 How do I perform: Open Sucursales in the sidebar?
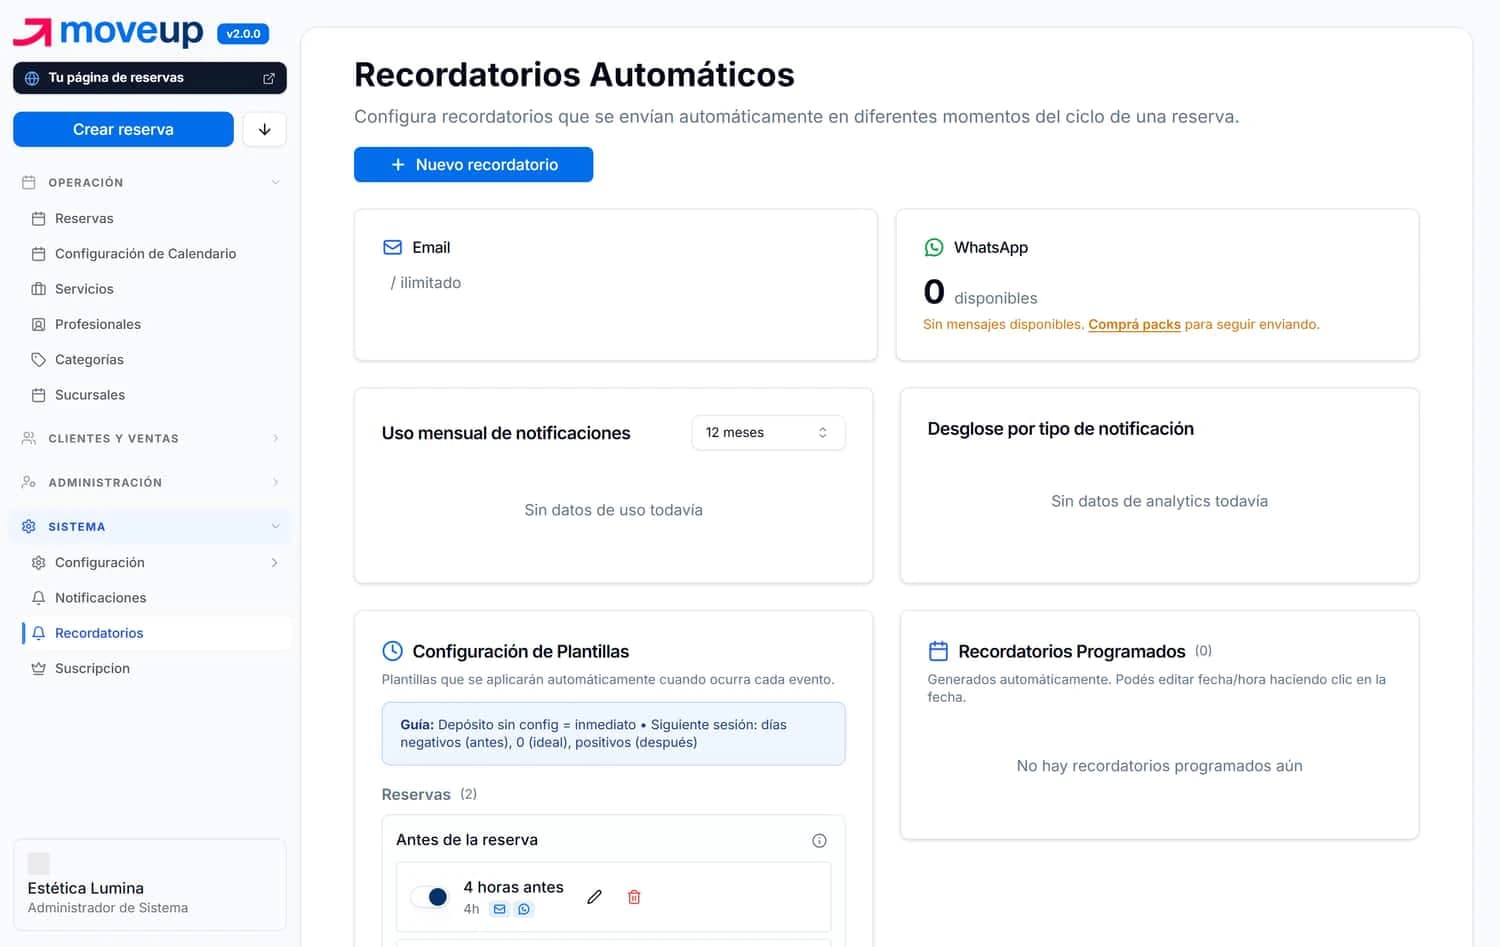[157, 395]
